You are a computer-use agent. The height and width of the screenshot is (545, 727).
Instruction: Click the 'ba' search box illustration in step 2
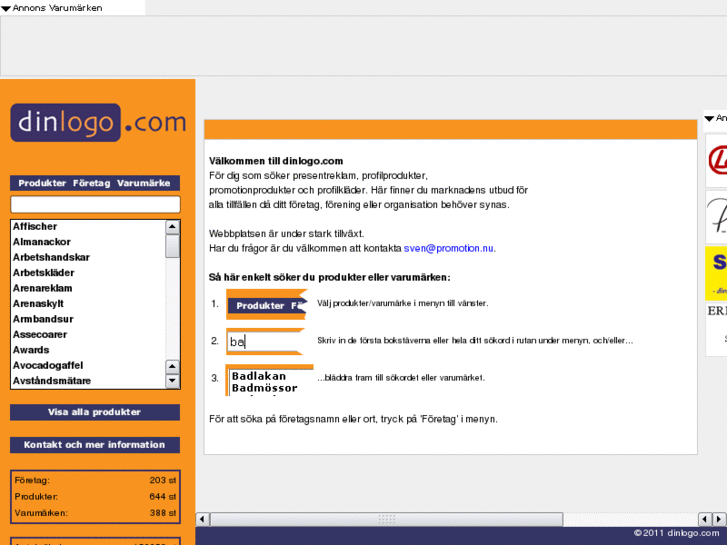click(265, 341)
